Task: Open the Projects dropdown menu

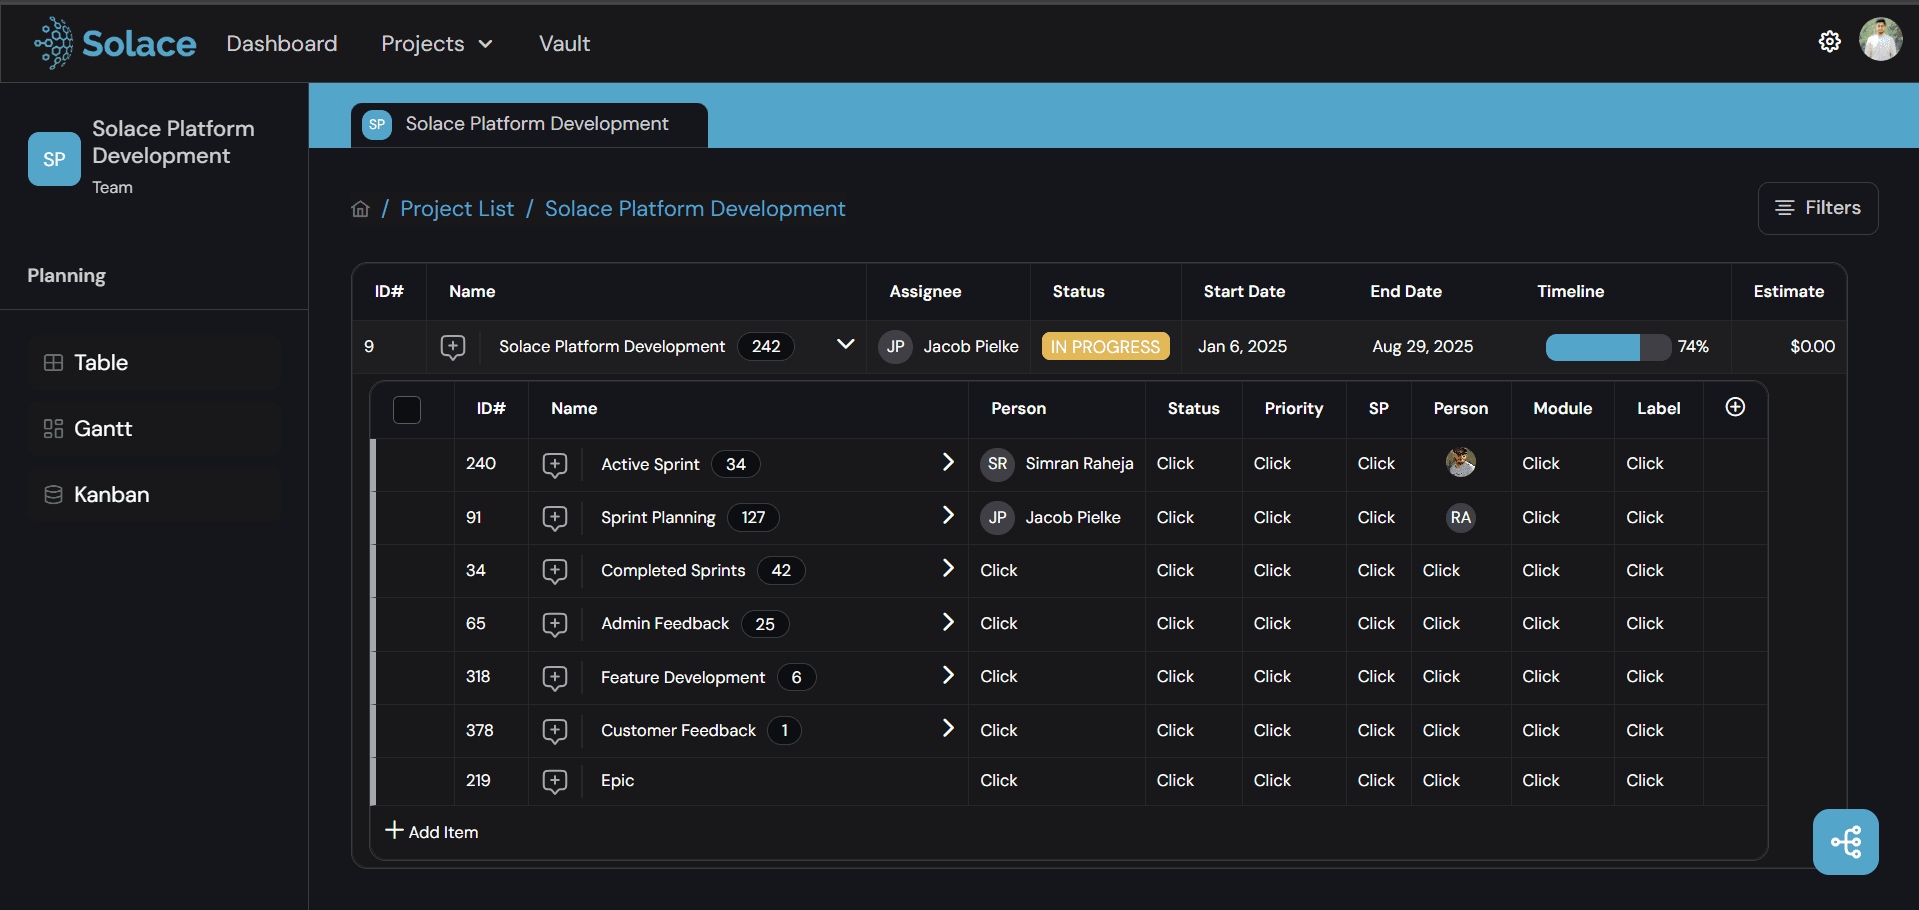Action: click(x=436, y=44)
